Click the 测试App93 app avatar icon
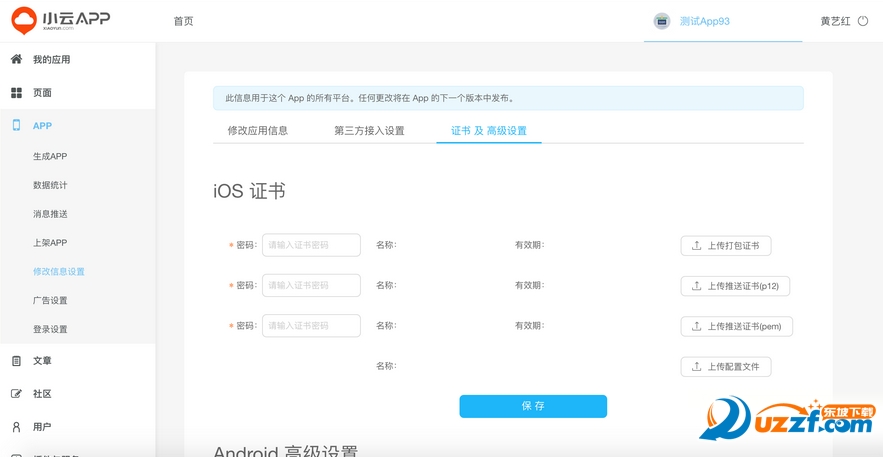 point(662,21)
